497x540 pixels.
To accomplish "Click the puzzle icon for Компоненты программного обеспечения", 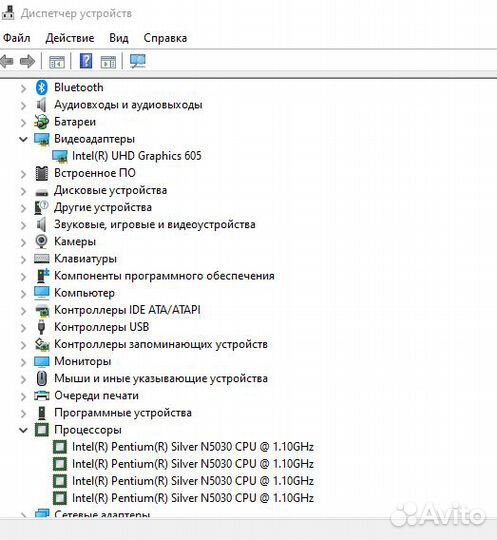I will tap(42, 276).
